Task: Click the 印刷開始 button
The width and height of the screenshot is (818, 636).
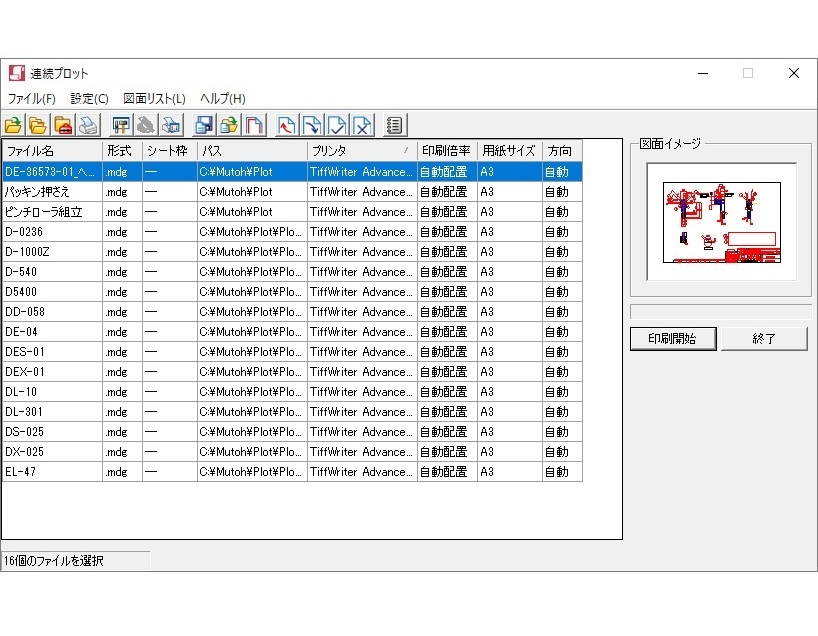Action: (673, 339)
